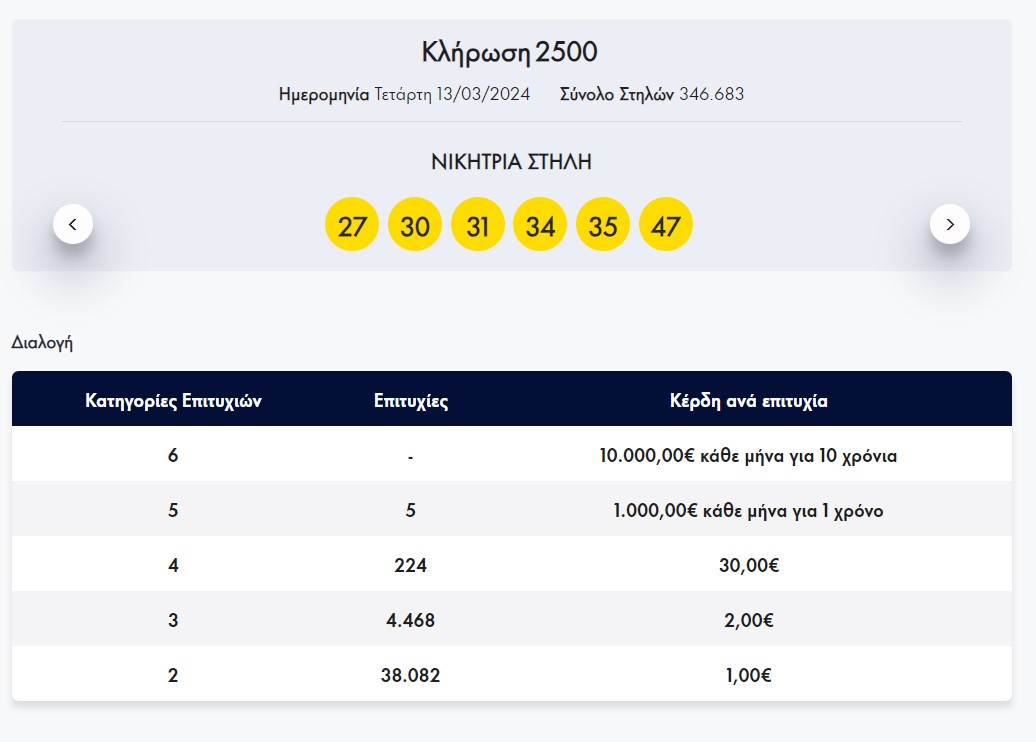Select the 1.000,00€ monthly prize text

[747, 510]
